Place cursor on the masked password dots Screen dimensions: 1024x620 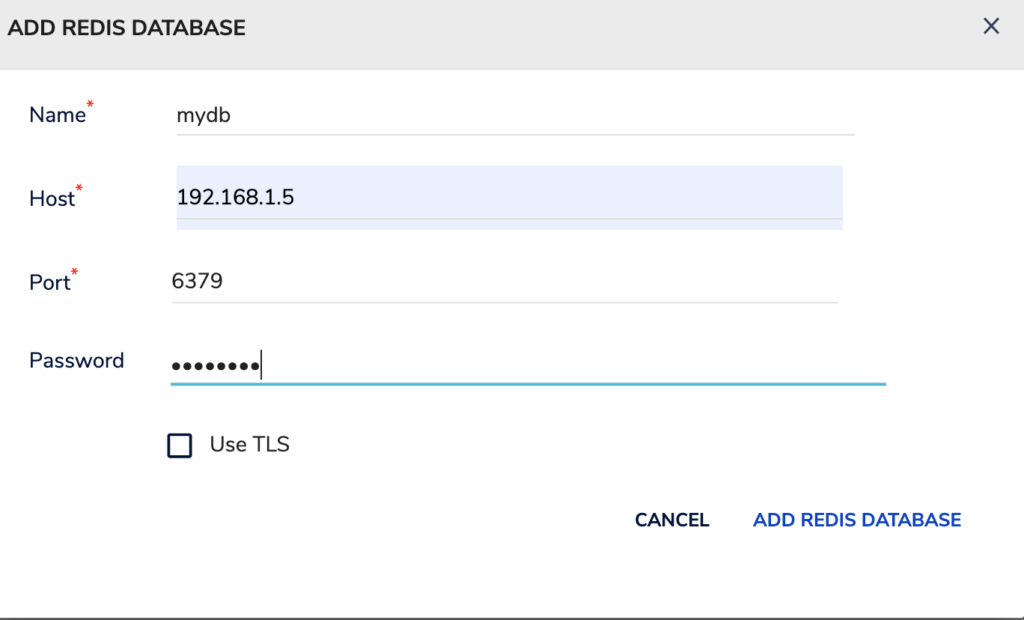coord(216,366)
